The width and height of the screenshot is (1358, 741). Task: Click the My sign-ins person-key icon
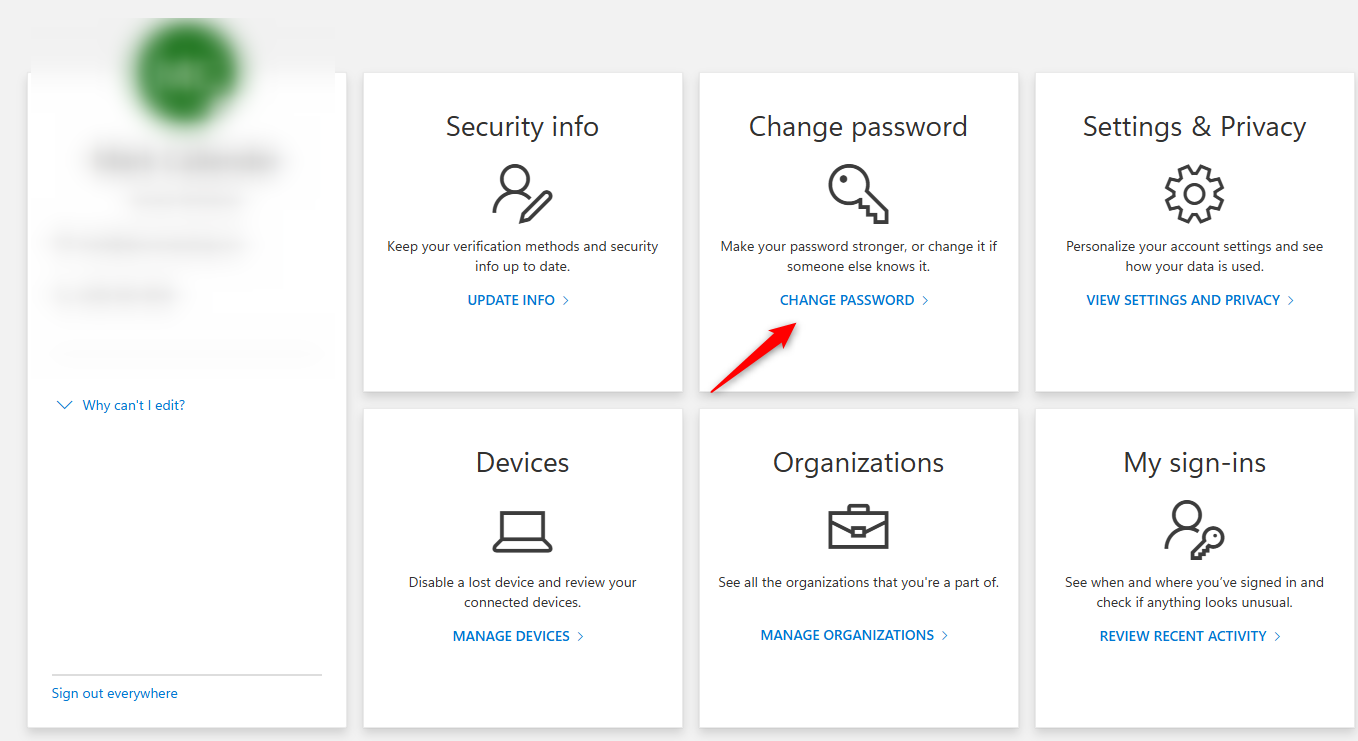pos(1194,530)
